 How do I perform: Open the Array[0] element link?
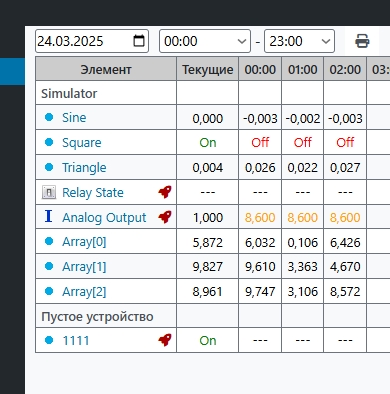pos(84,242)
